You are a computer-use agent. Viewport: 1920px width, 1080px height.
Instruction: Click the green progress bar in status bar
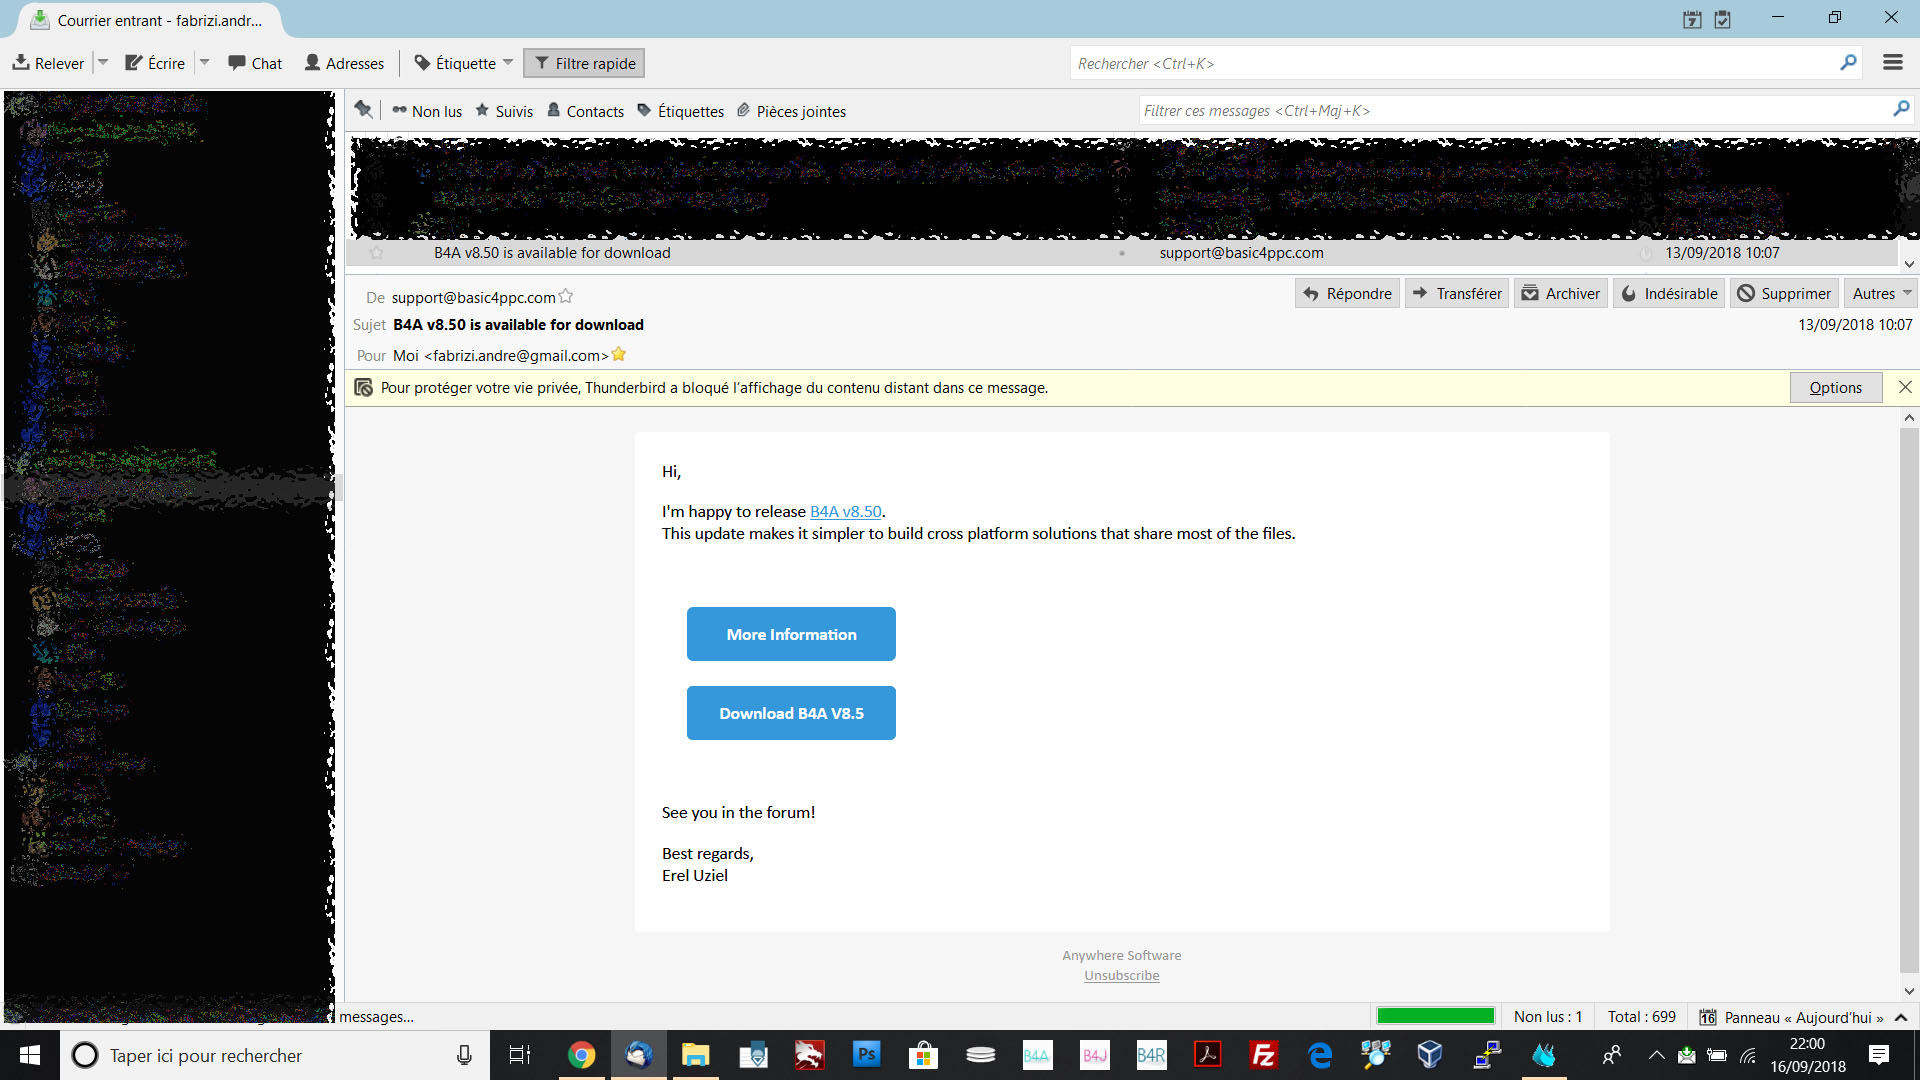[x=1435, y=1016]
